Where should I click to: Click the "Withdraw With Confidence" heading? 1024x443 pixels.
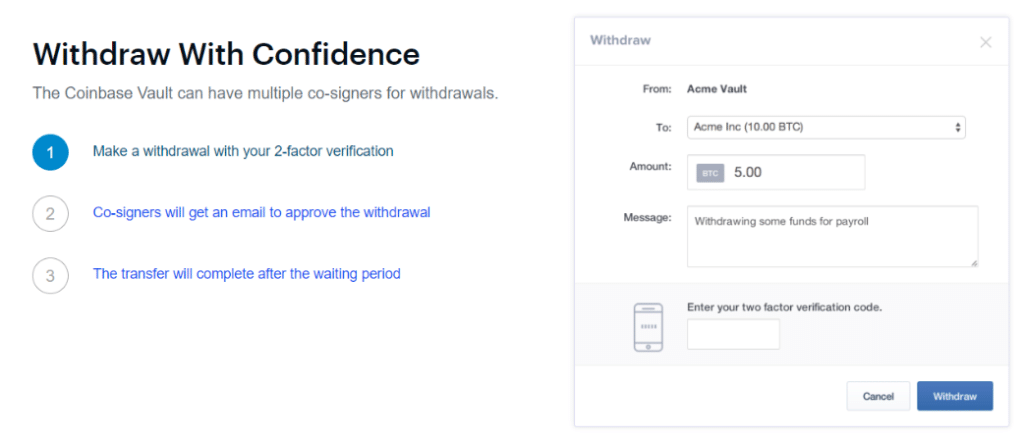[226, 53]
